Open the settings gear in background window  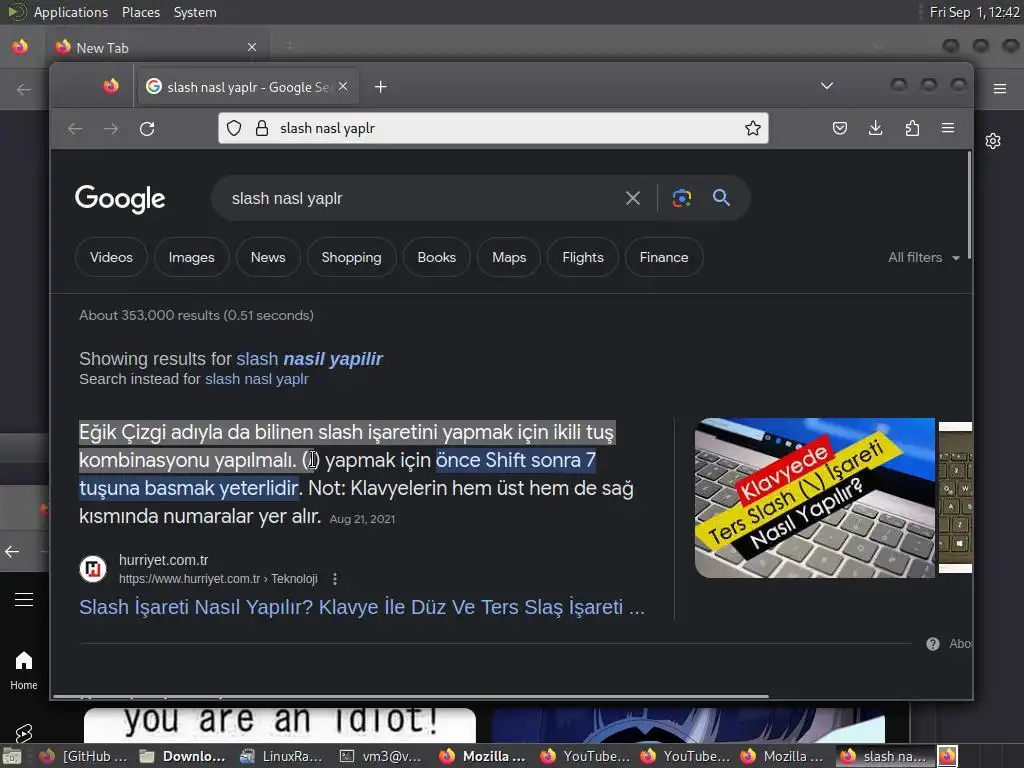993,141
